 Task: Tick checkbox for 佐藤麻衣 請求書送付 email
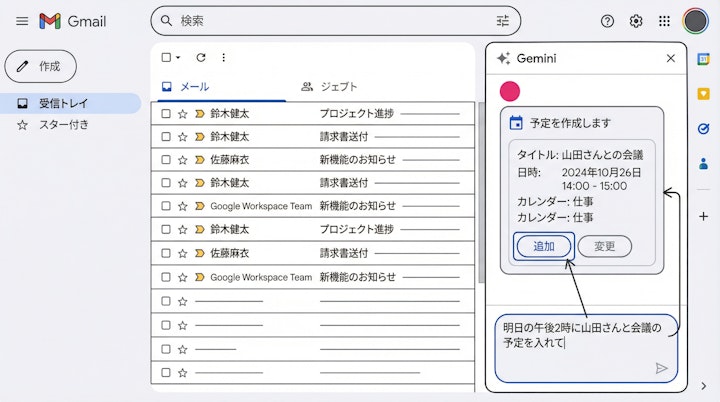[166, 253]
